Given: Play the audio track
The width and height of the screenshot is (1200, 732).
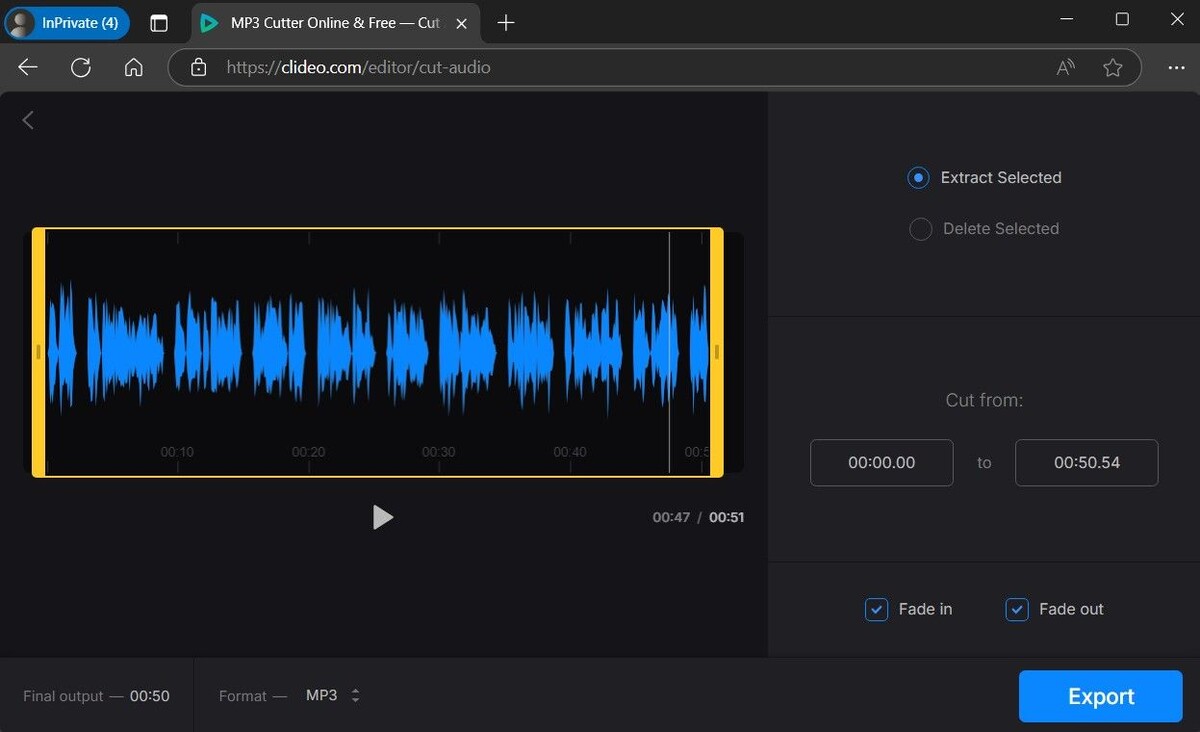Looking at the screenshot, I should pyautogui.click(x=382, y=517).
